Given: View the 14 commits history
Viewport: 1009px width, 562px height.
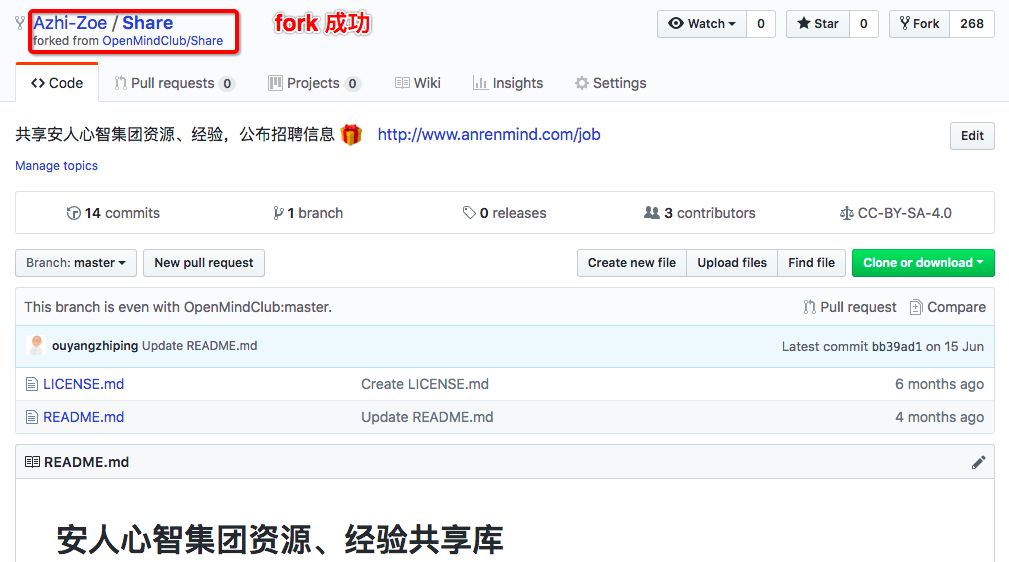Looking at the screenshot, I should tap(113, 213).
